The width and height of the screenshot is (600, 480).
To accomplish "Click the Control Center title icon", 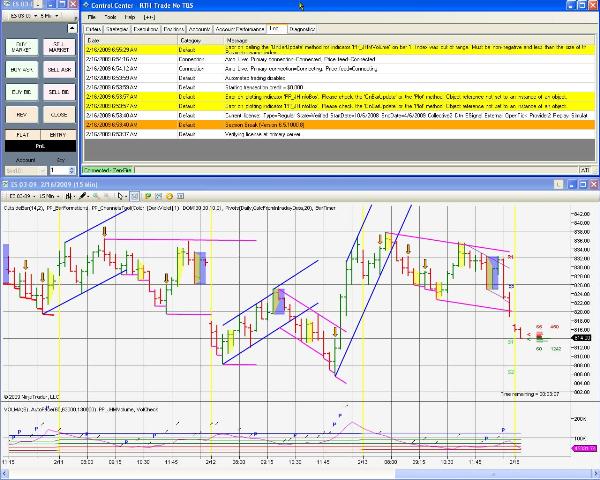I will coord(86,5).
